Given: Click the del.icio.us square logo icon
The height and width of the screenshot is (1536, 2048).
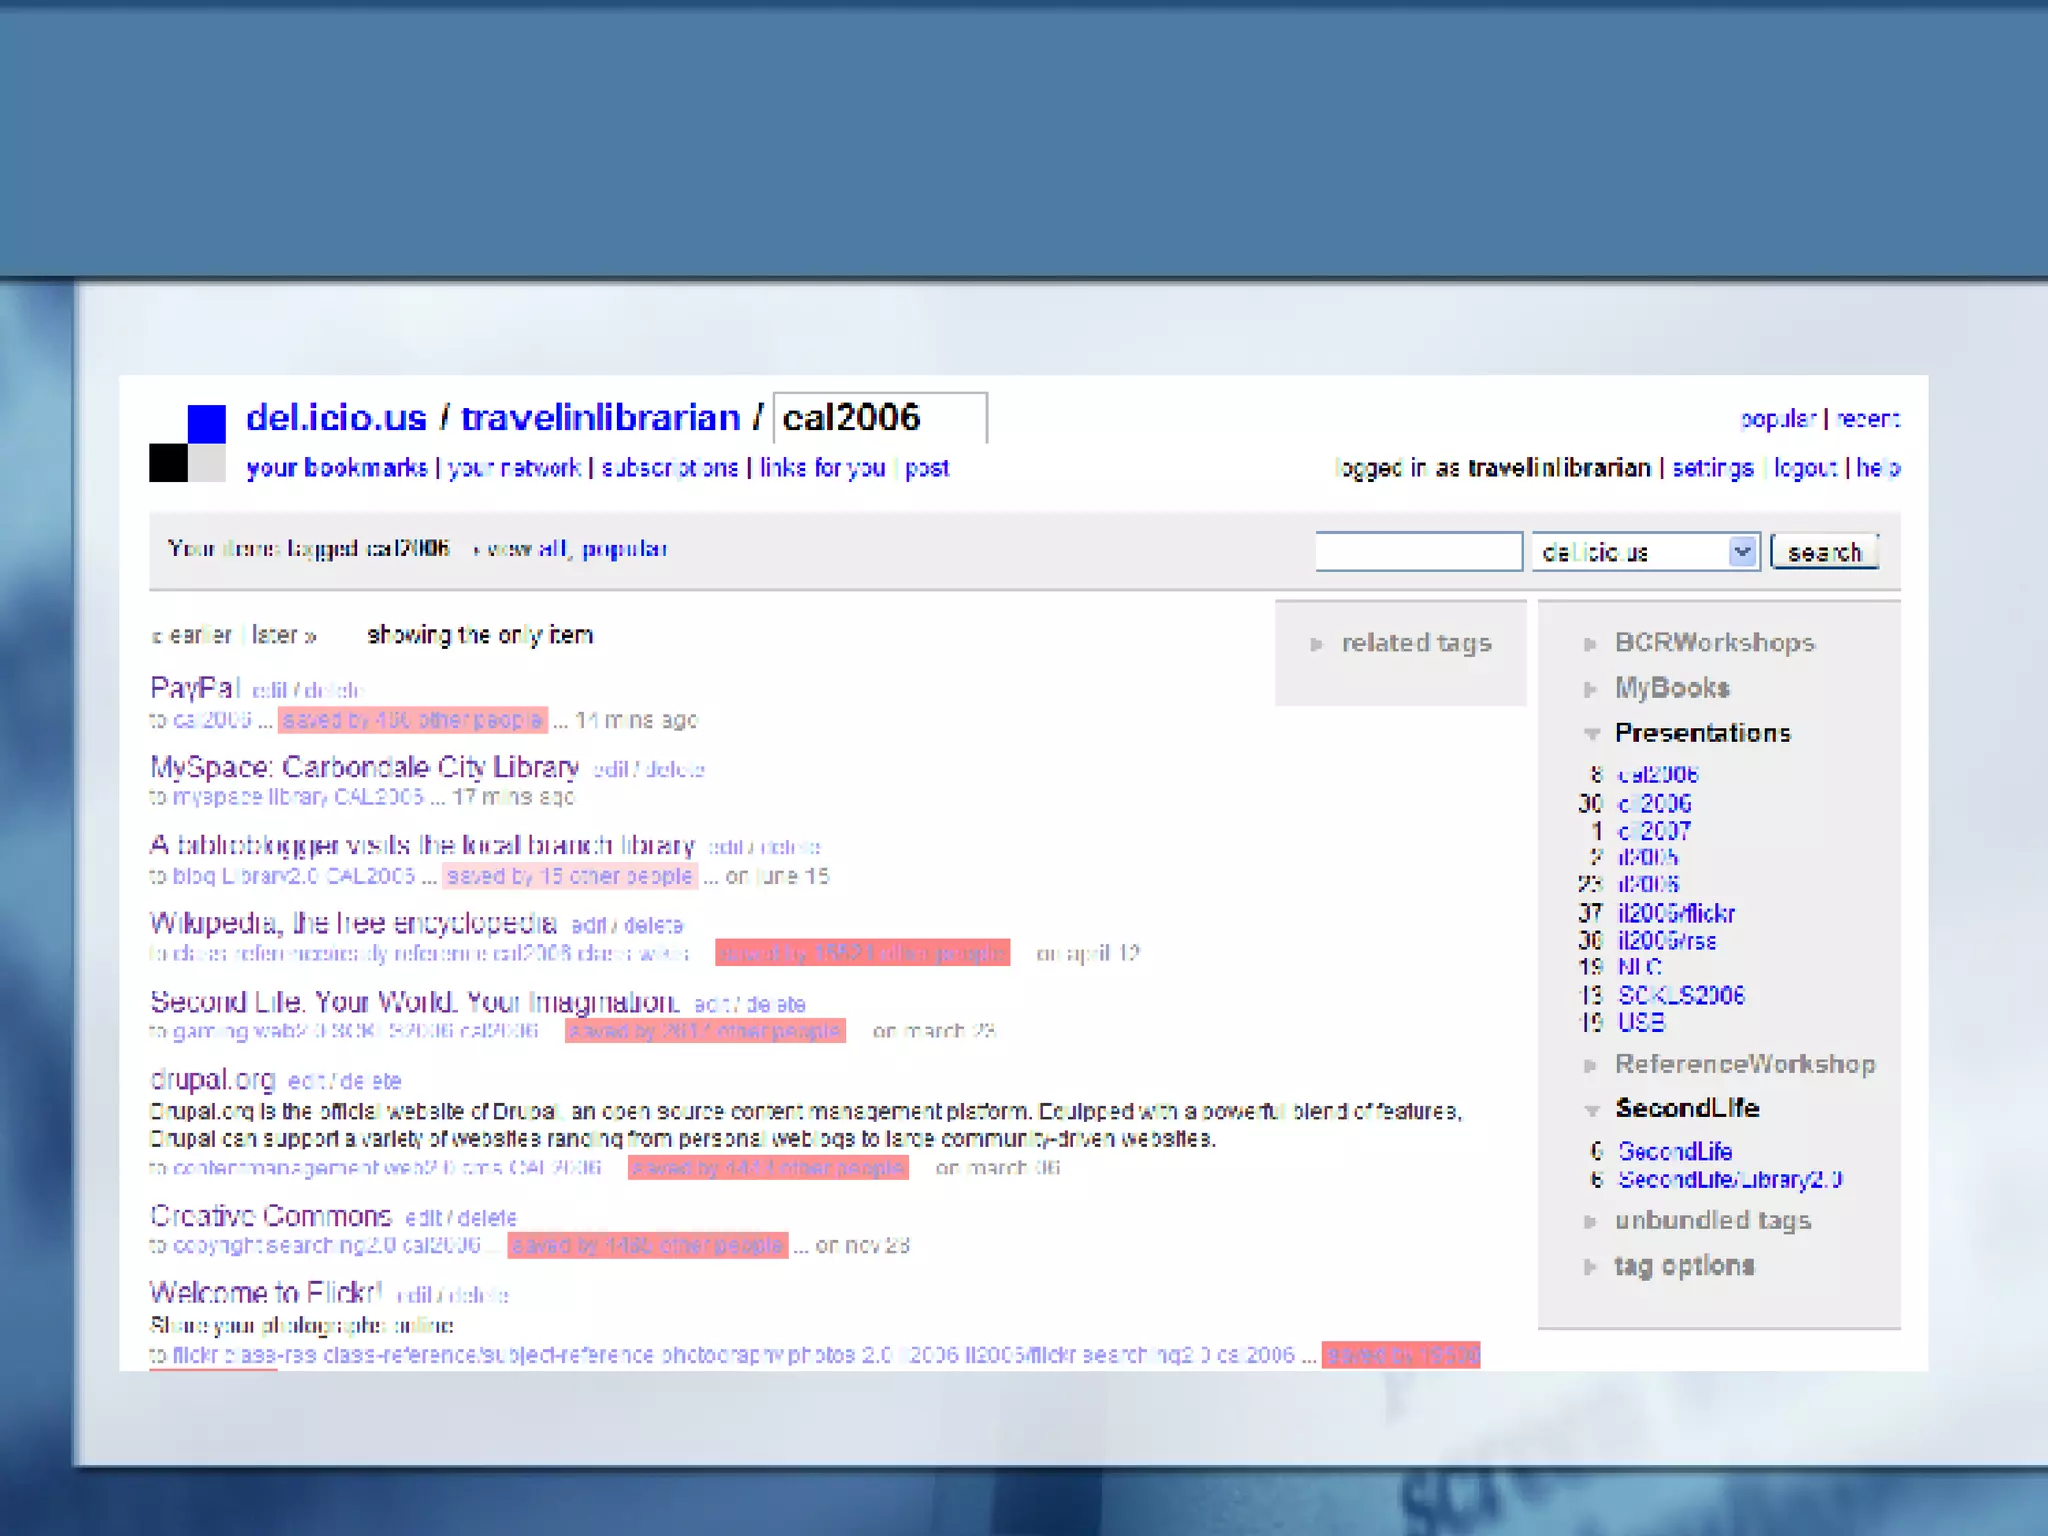Looking at the screenshot, I should (188, 443).
